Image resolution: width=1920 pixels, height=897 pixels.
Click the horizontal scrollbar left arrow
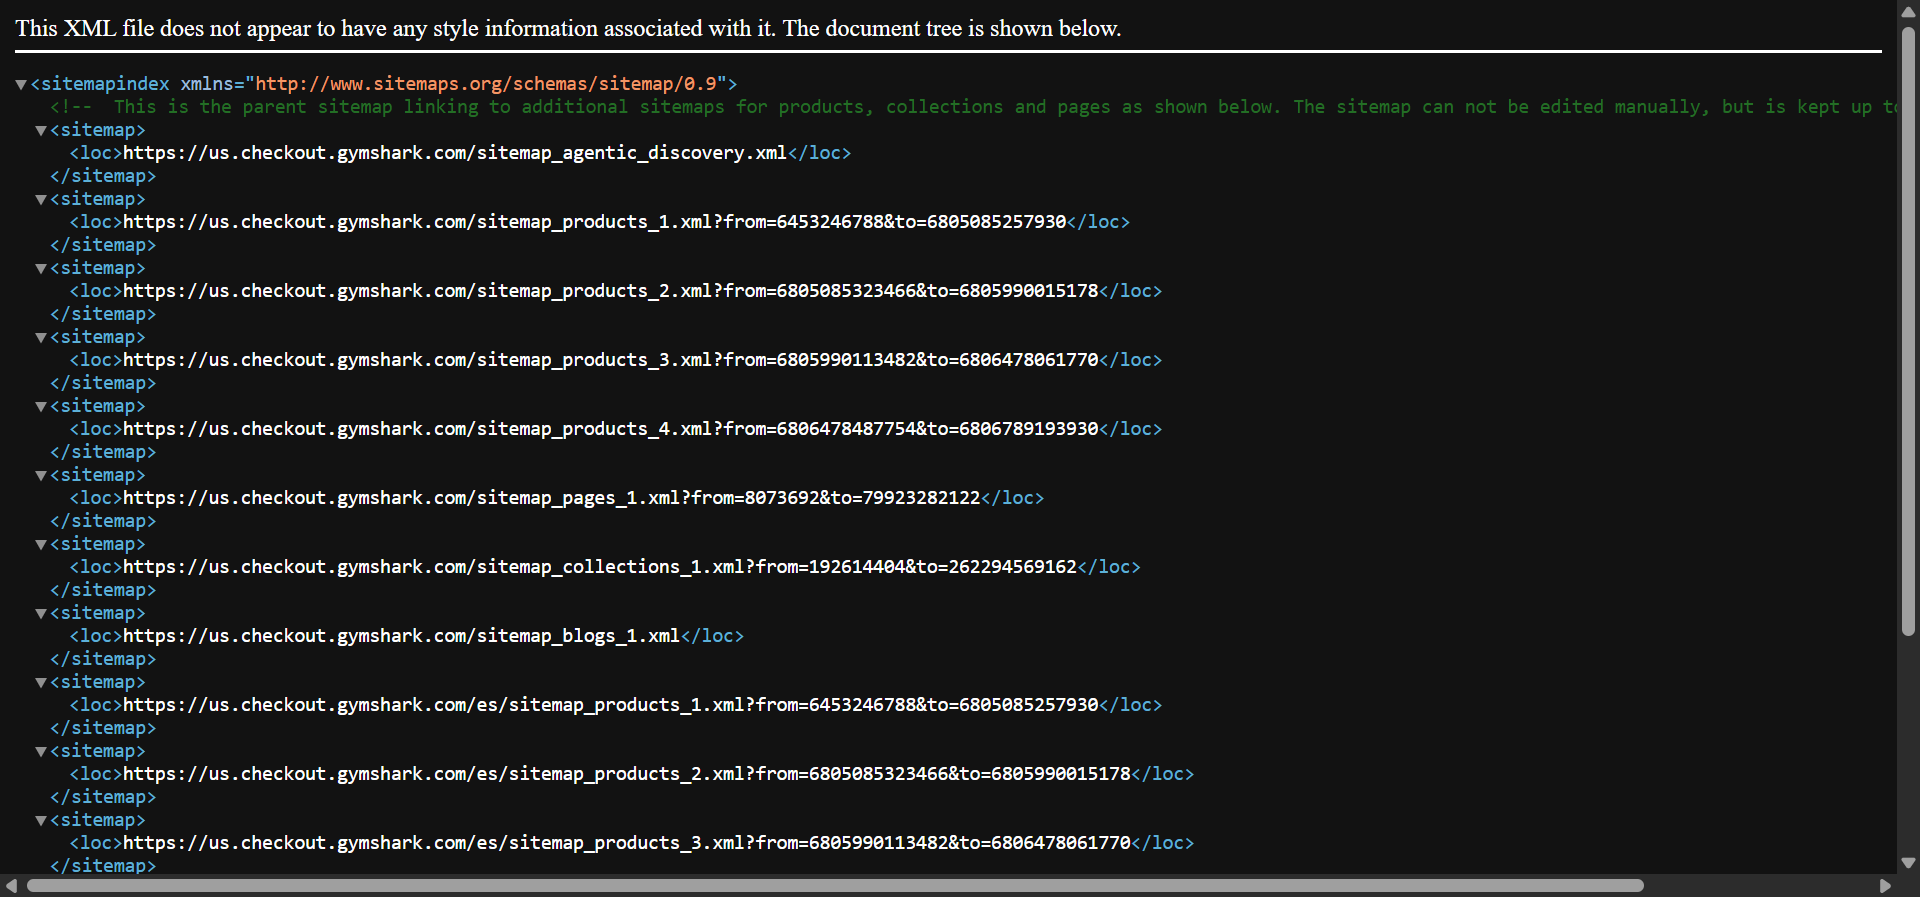tap(11, 886)
